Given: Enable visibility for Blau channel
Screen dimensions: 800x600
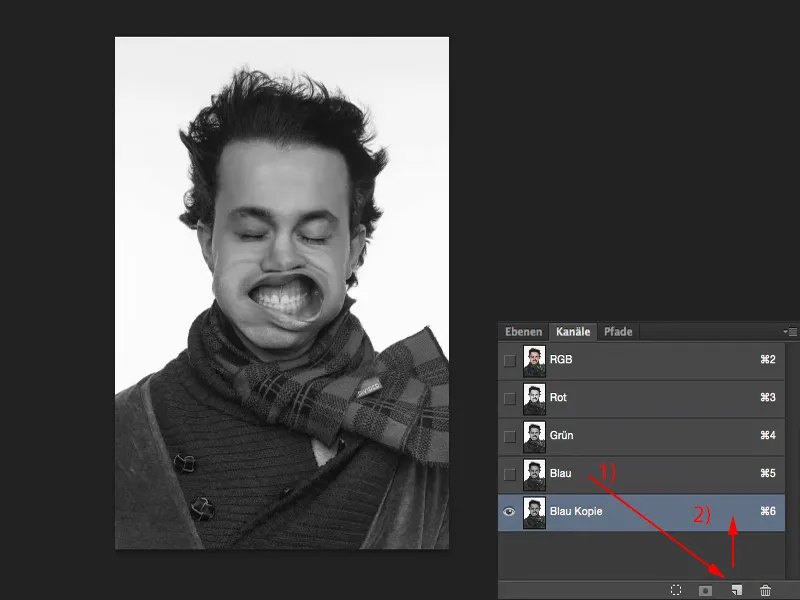Looking at the screenshot, I should [x=510, y=474].
